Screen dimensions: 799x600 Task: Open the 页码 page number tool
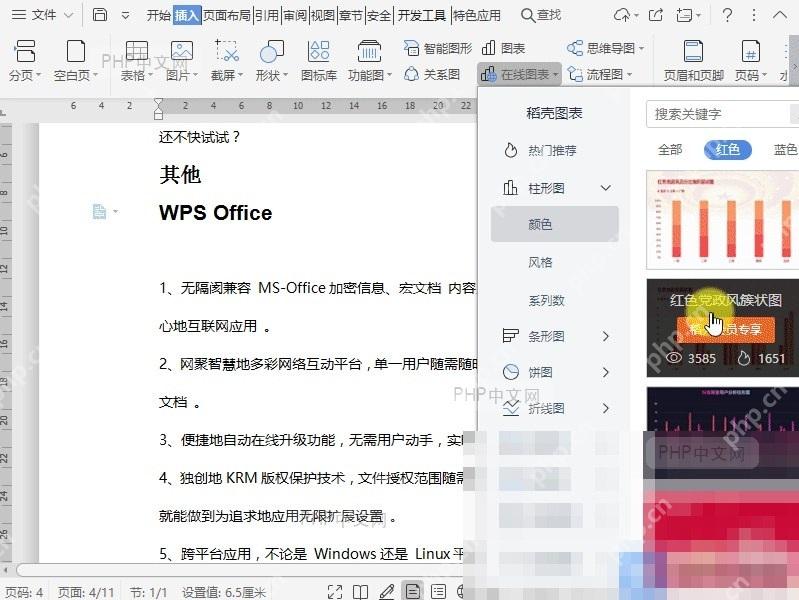click(x=751, y=61)
